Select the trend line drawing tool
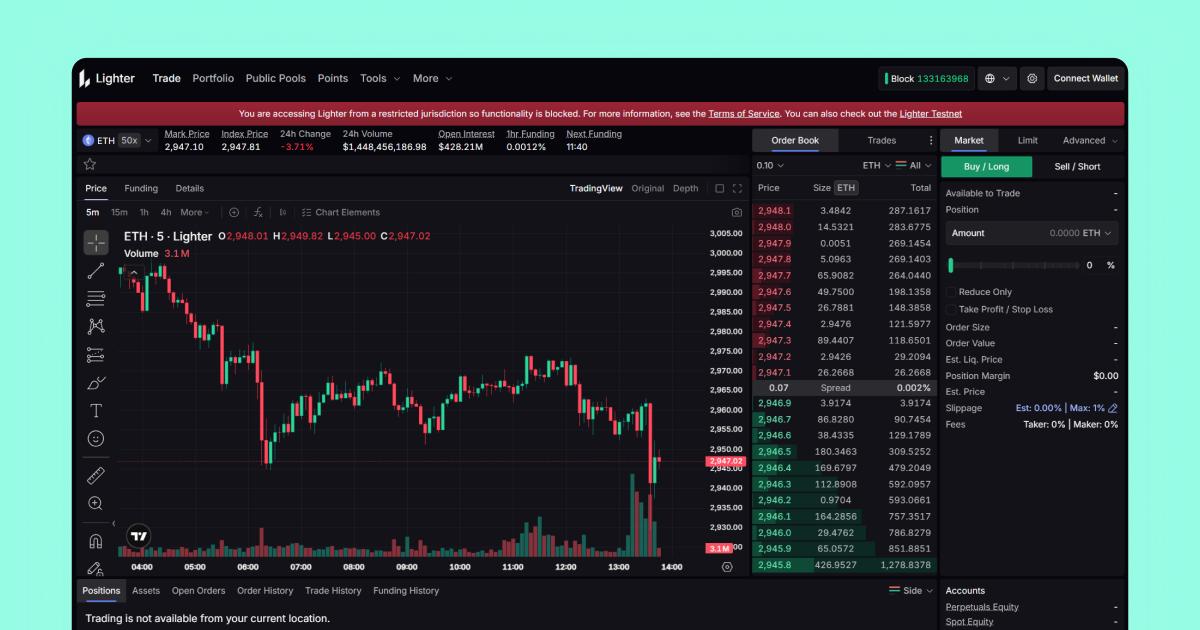 (96, 270)
